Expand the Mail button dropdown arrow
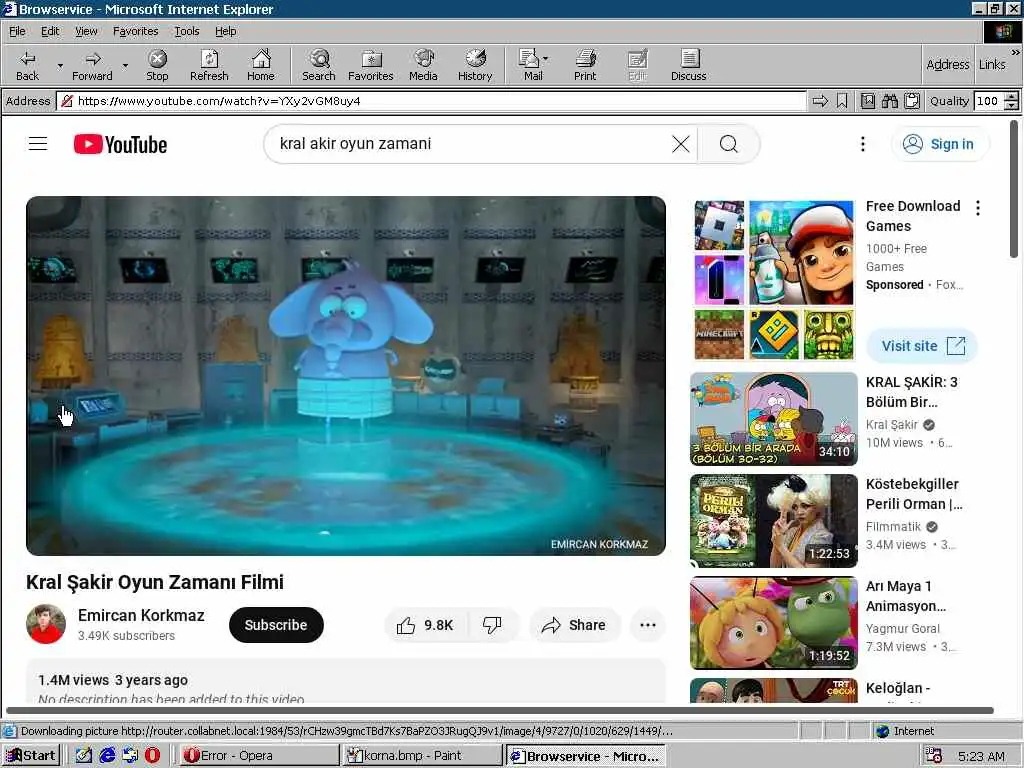1024x768 pixels. click(546, 59)
